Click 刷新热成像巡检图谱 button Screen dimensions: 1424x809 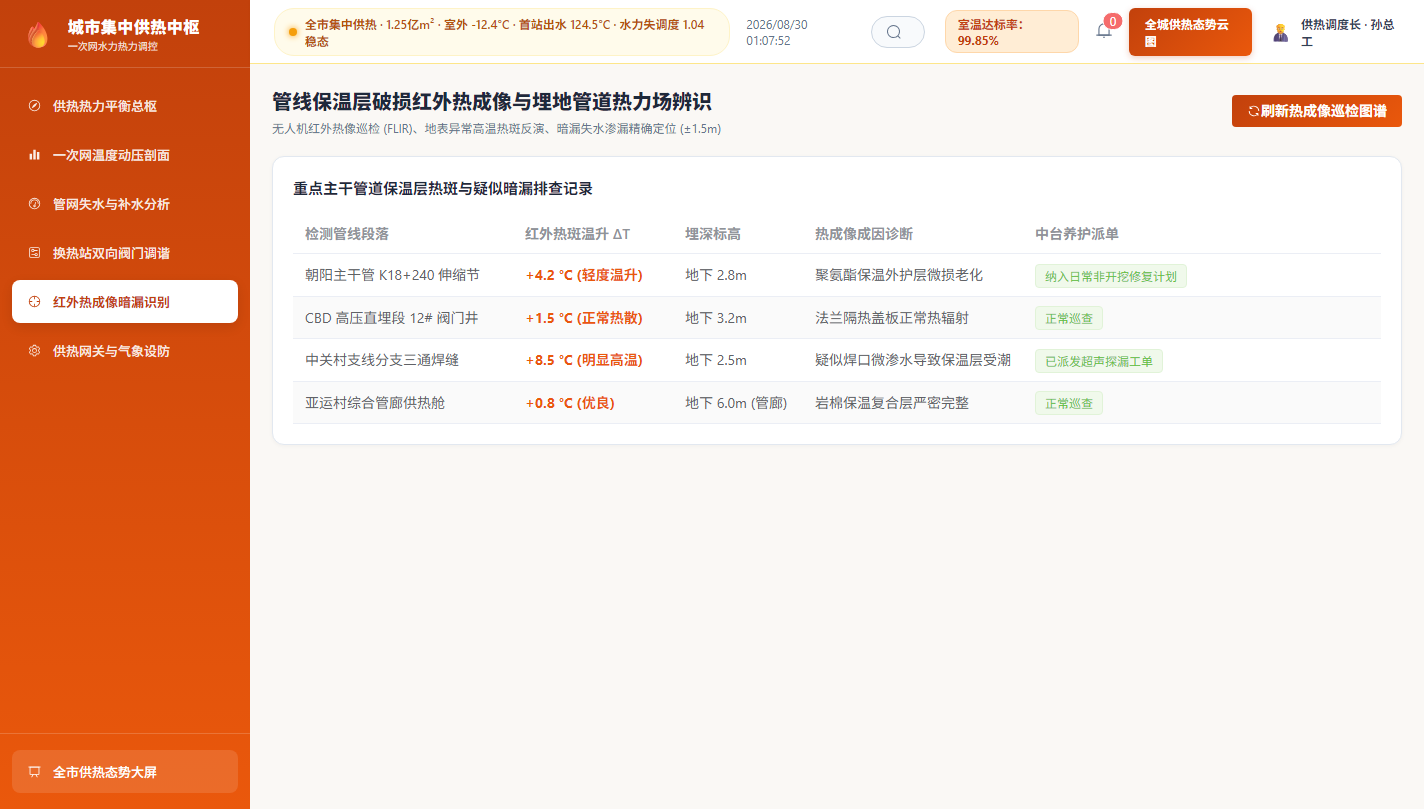coord(1316,111)
